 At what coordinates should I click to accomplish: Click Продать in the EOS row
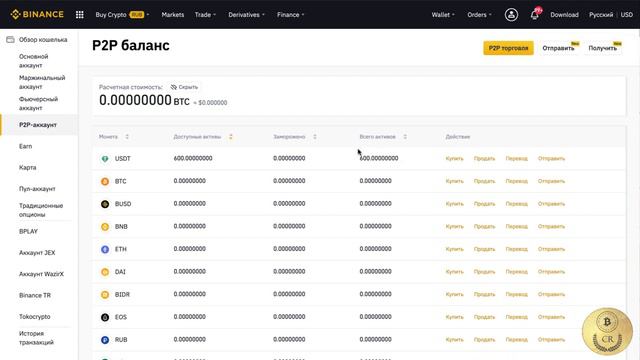tap(484, 317)
